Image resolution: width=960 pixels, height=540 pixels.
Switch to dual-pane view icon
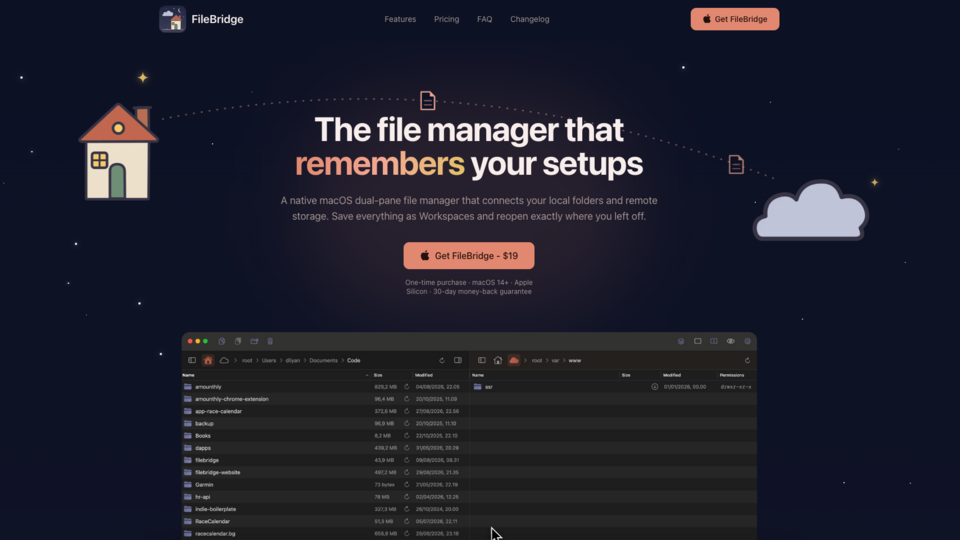pyautogui.click(x=714, y=341)
